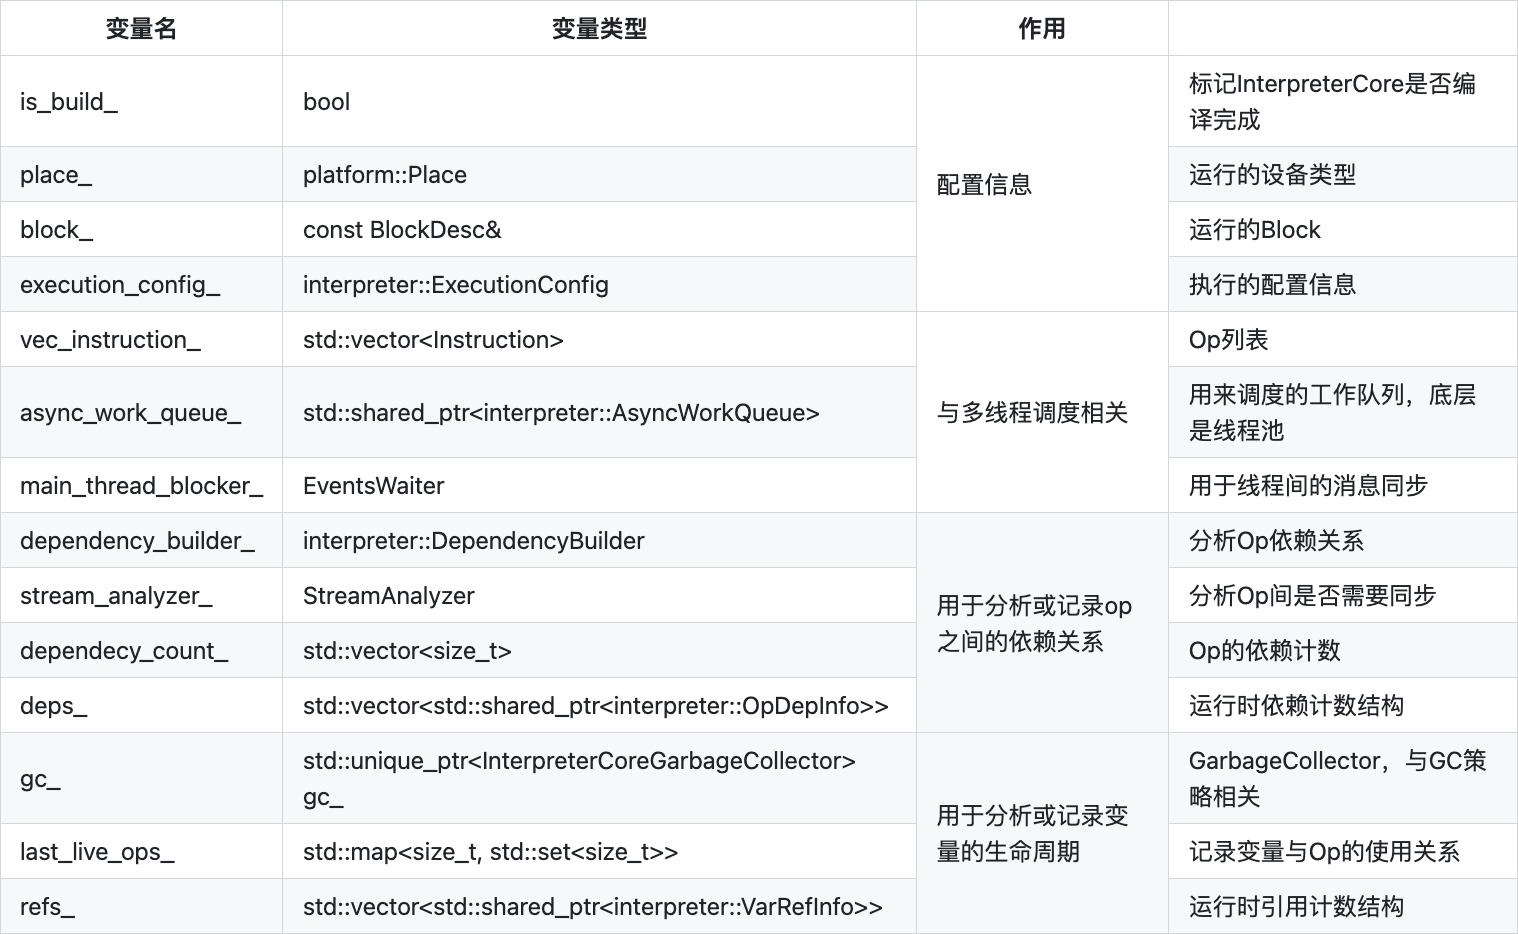Click the EventsWaiter type cell
This screenshot has height=934, width=1518.
tap(599, 485)
